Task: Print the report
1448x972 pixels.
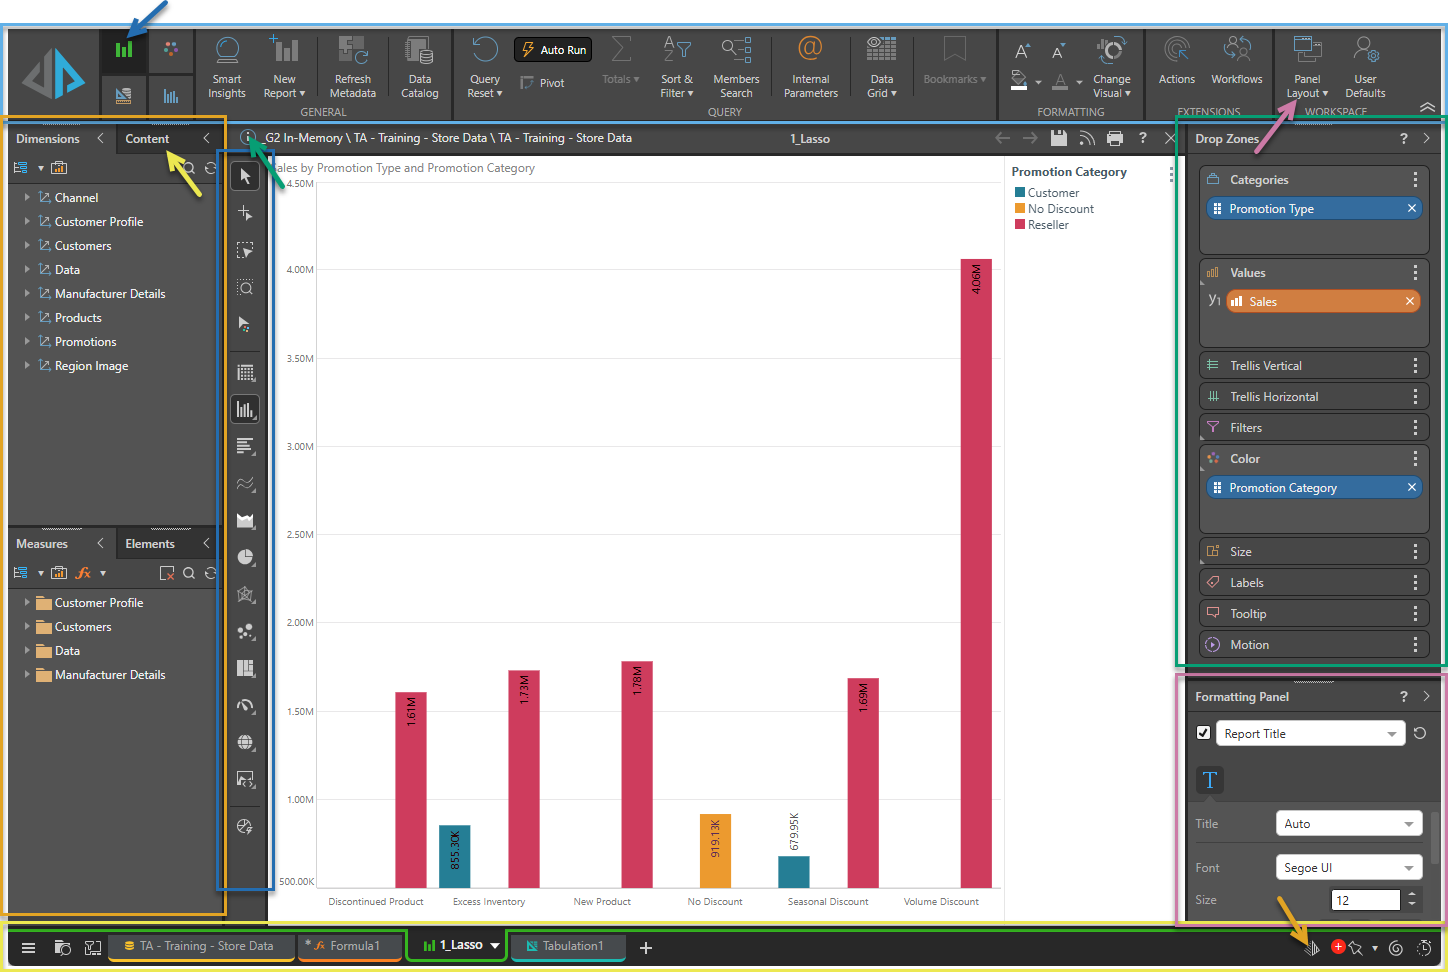Action: click(1115, 138)
